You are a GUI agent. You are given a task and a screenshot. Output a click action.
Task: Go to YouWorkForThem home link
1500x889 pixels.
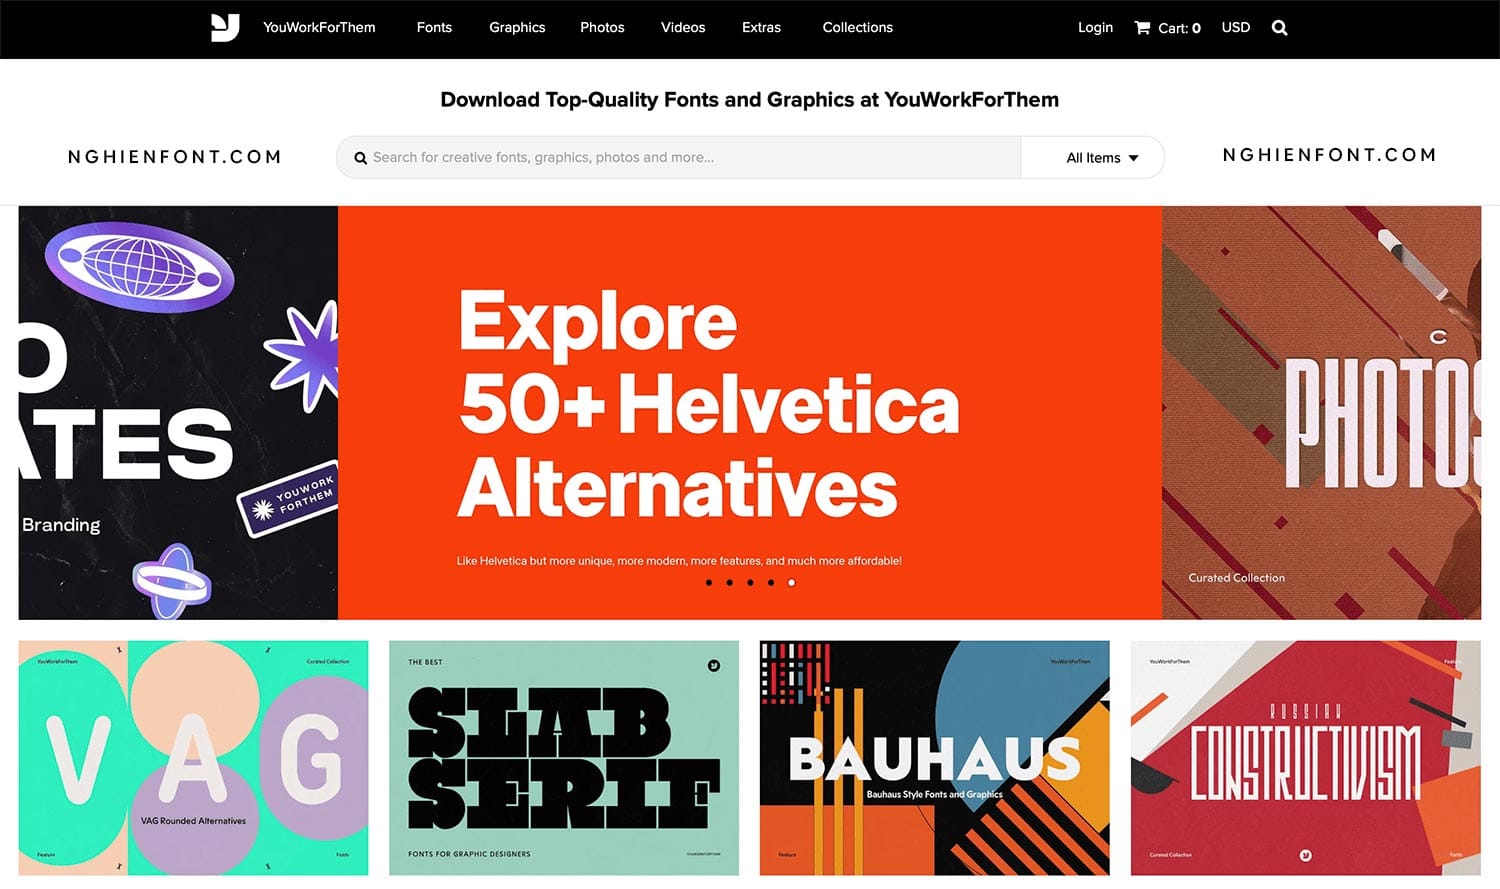pos(319,27)
